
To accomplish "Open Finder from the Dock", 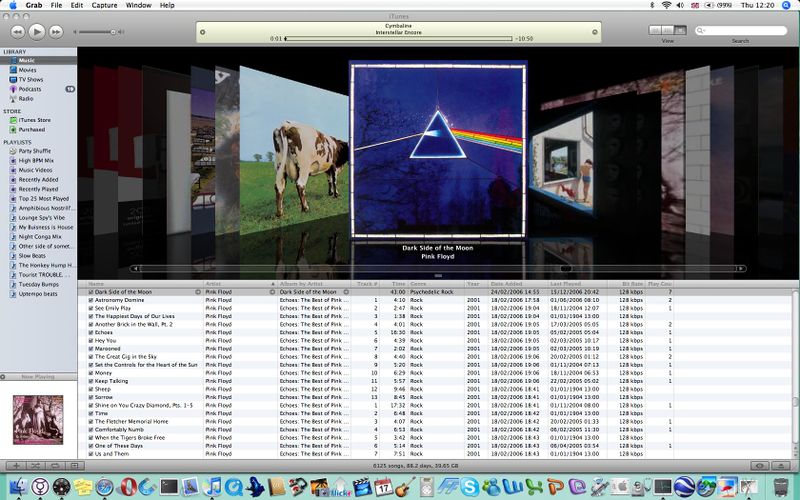I will [x=18, y=487].
